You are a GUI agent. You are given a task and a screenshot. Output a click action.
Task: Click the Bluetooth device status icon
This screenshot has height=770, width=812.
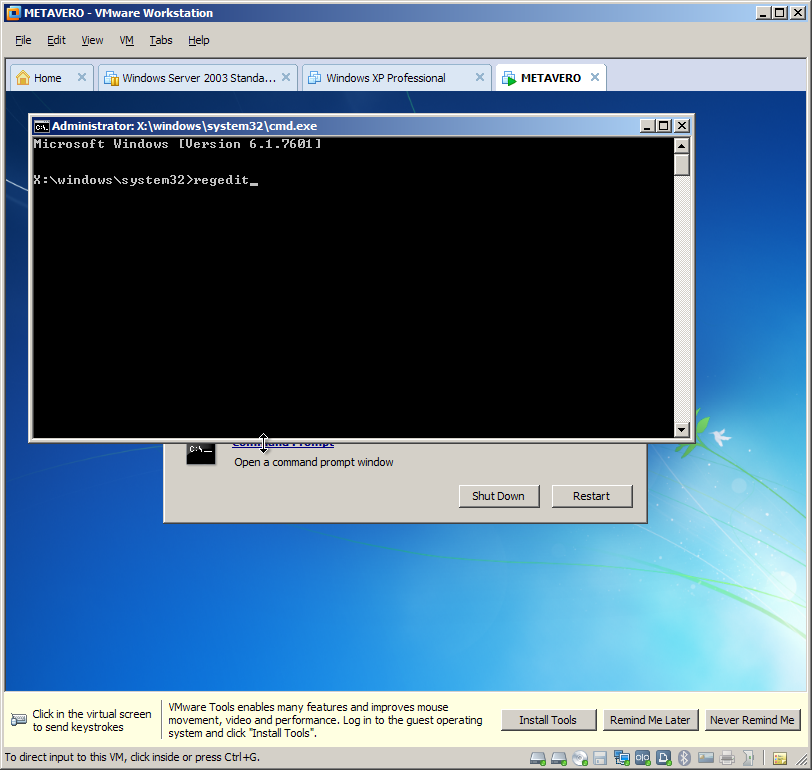[x=685, y=758]
